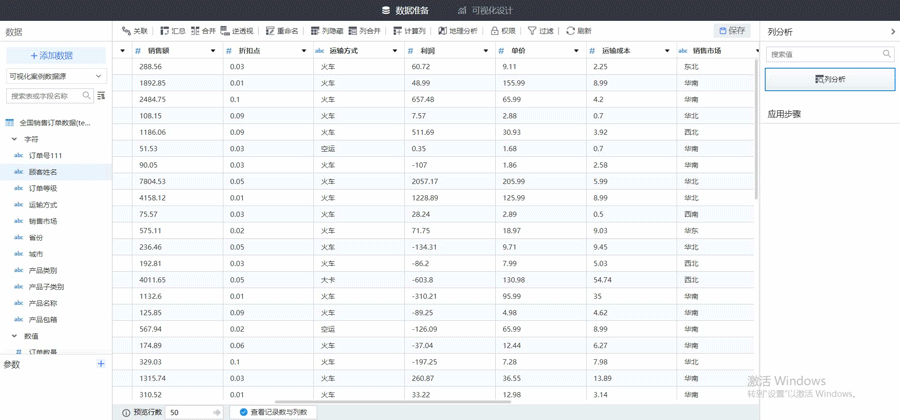Collapse the 列分析 panel with the chevron

click(893, 32)
